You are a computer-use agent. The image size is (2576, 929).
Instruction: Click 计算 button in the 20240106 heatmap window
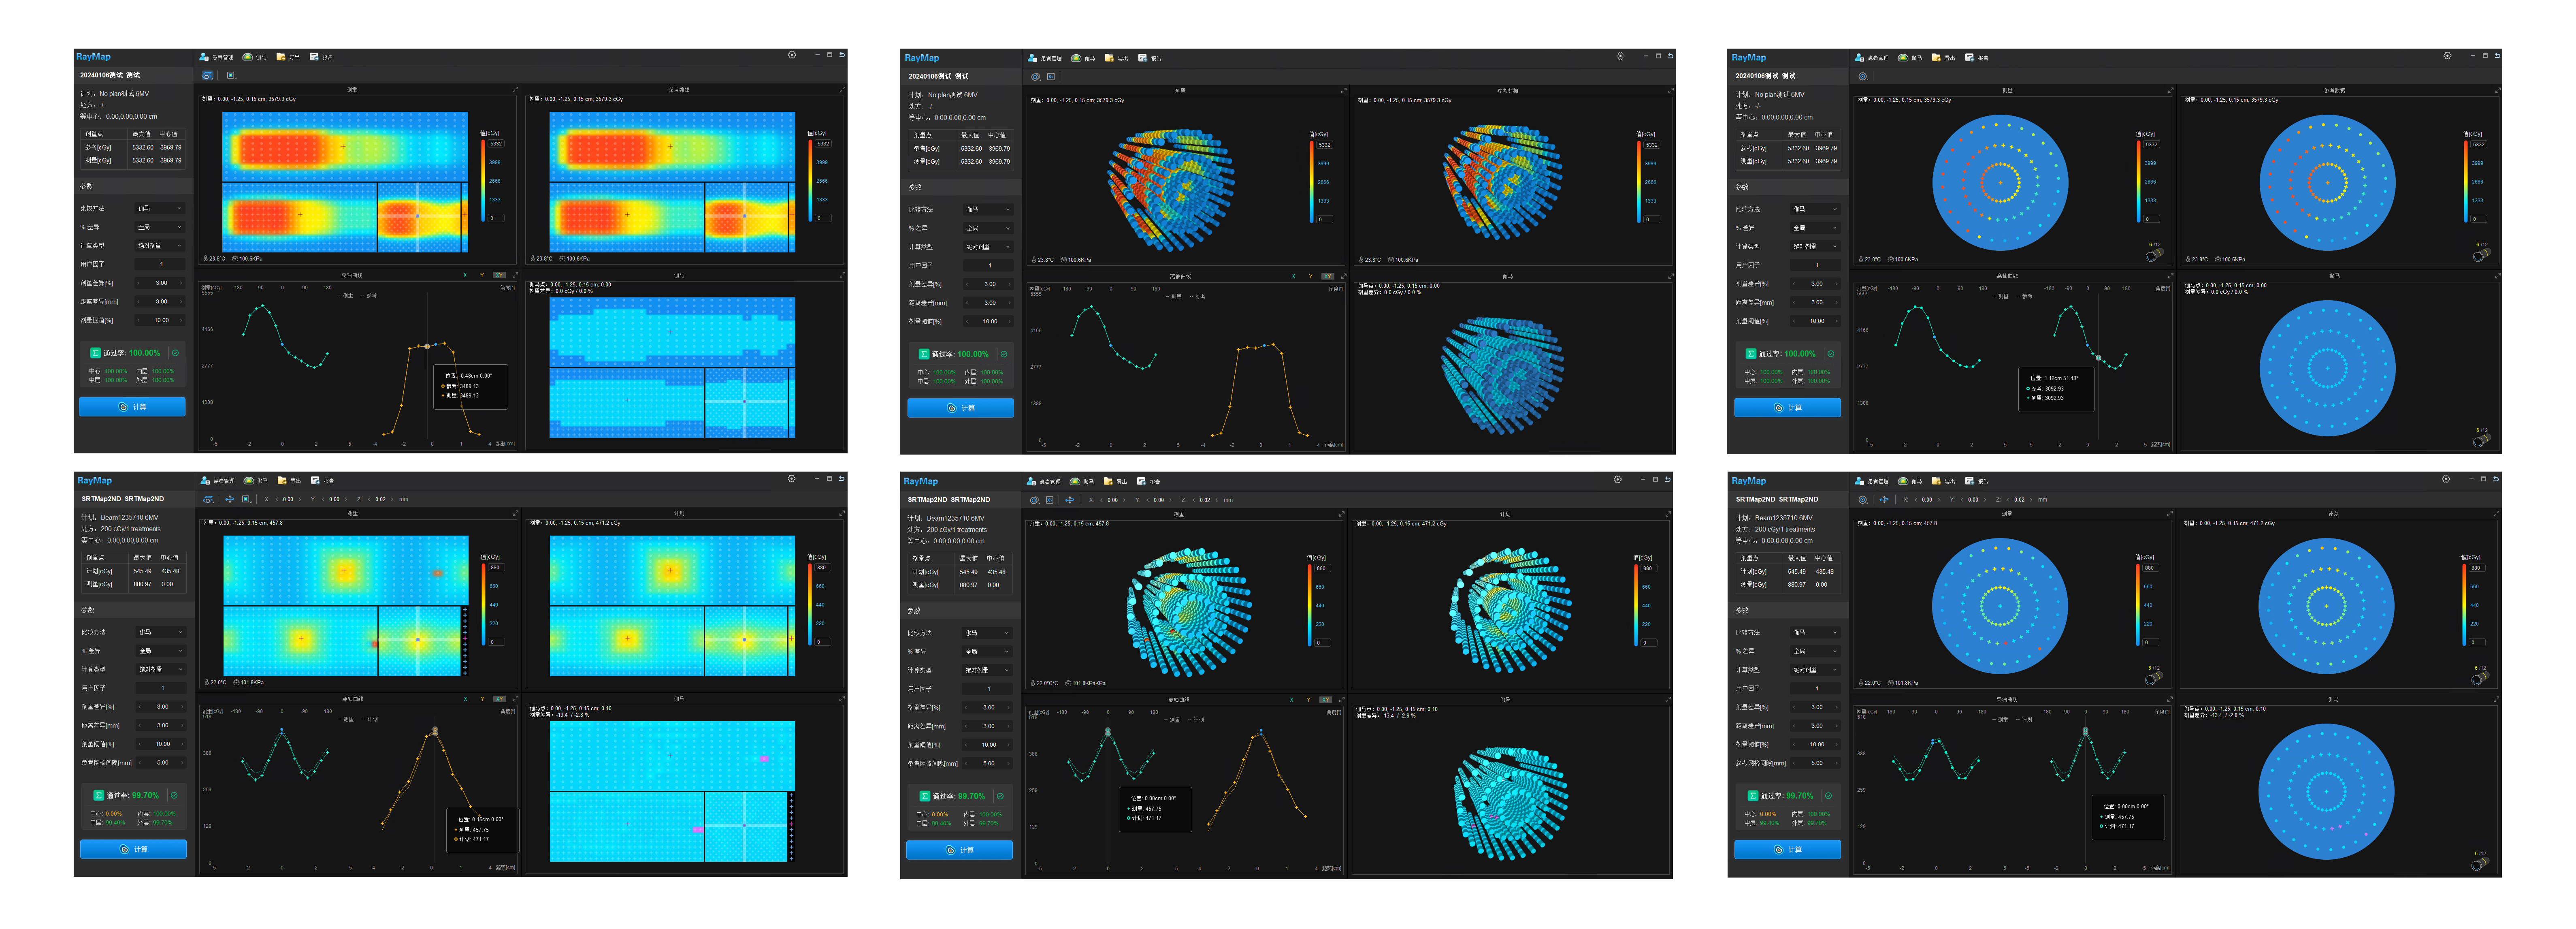(x=132, y=407)
